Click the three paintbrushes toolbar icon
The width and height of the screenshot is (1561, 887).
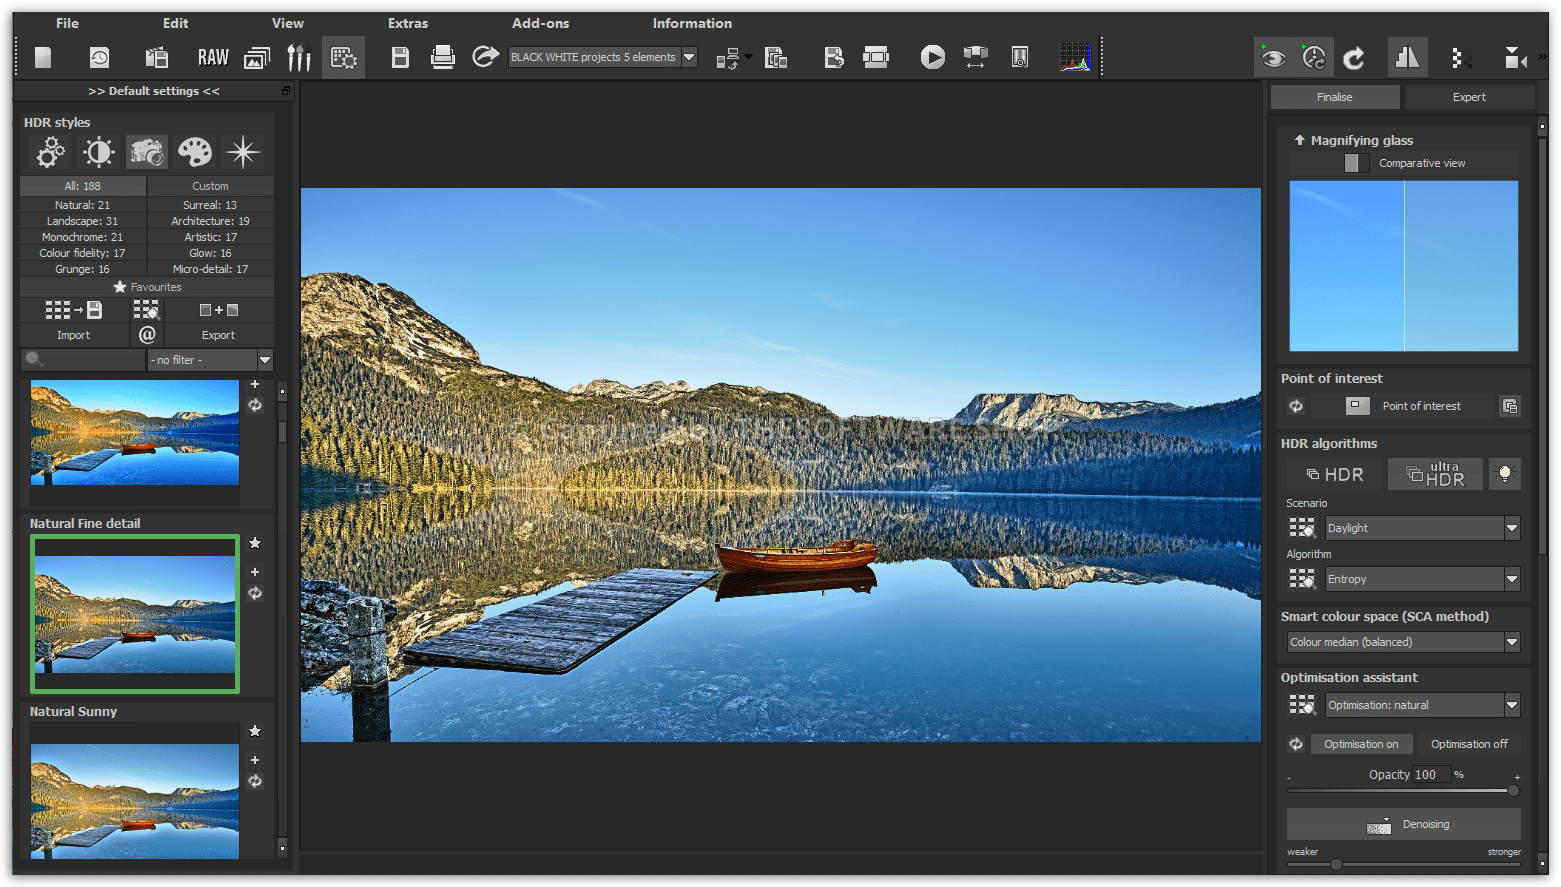pos(299,58)
